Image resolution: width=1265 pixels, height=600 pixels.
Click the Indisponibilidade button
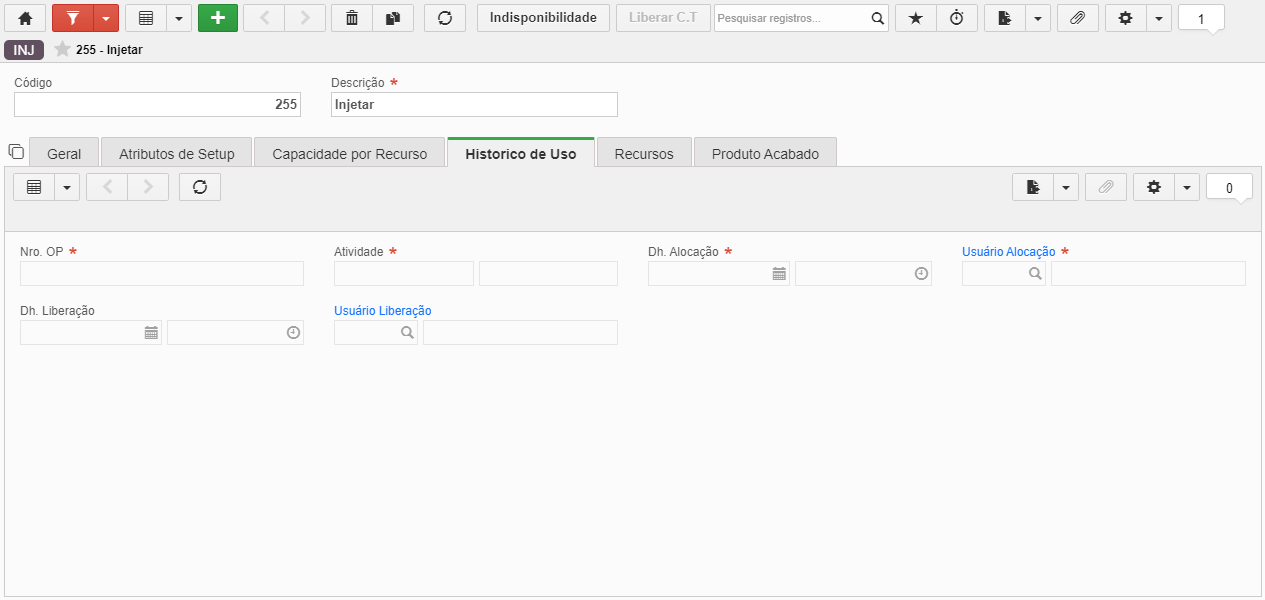coord(543,18)
